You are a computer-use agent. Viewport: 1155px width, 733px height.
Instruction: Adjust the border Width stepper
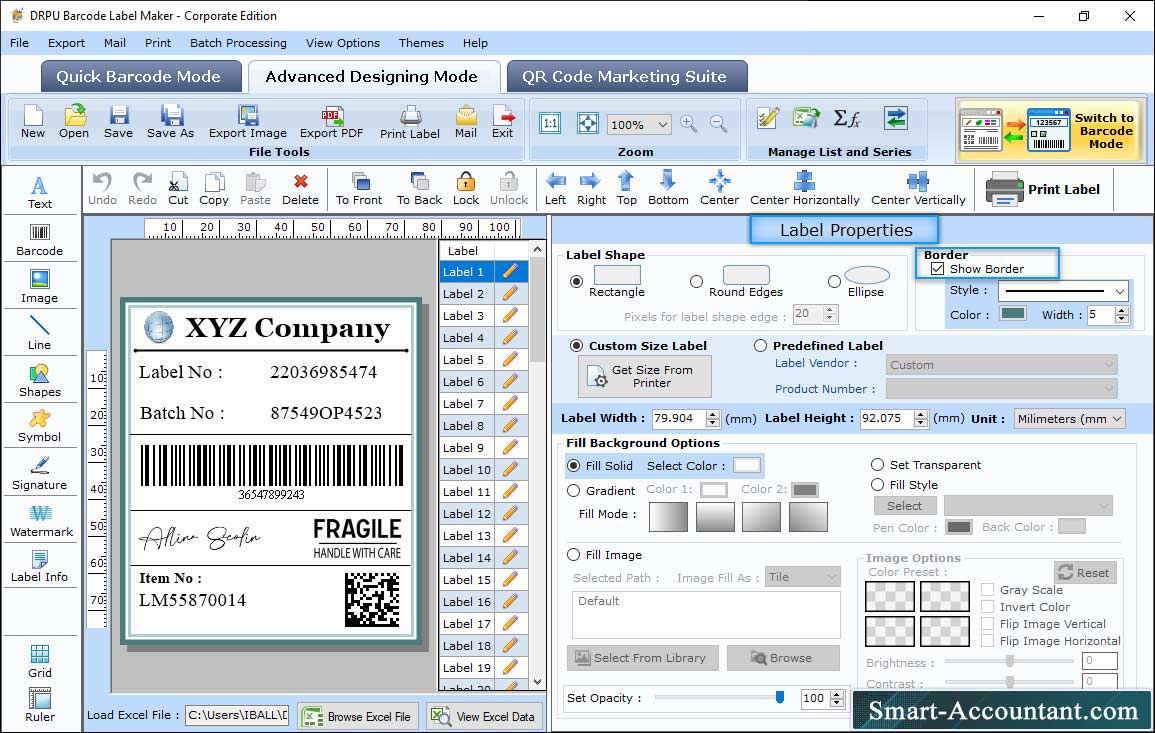click(1121, 315)
